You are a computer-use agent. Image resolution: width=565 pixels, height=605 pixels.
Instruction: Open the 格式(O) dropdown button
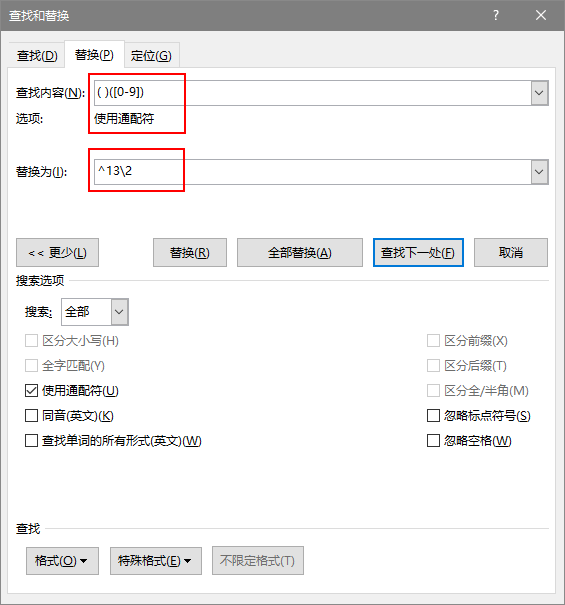point(62,561)
